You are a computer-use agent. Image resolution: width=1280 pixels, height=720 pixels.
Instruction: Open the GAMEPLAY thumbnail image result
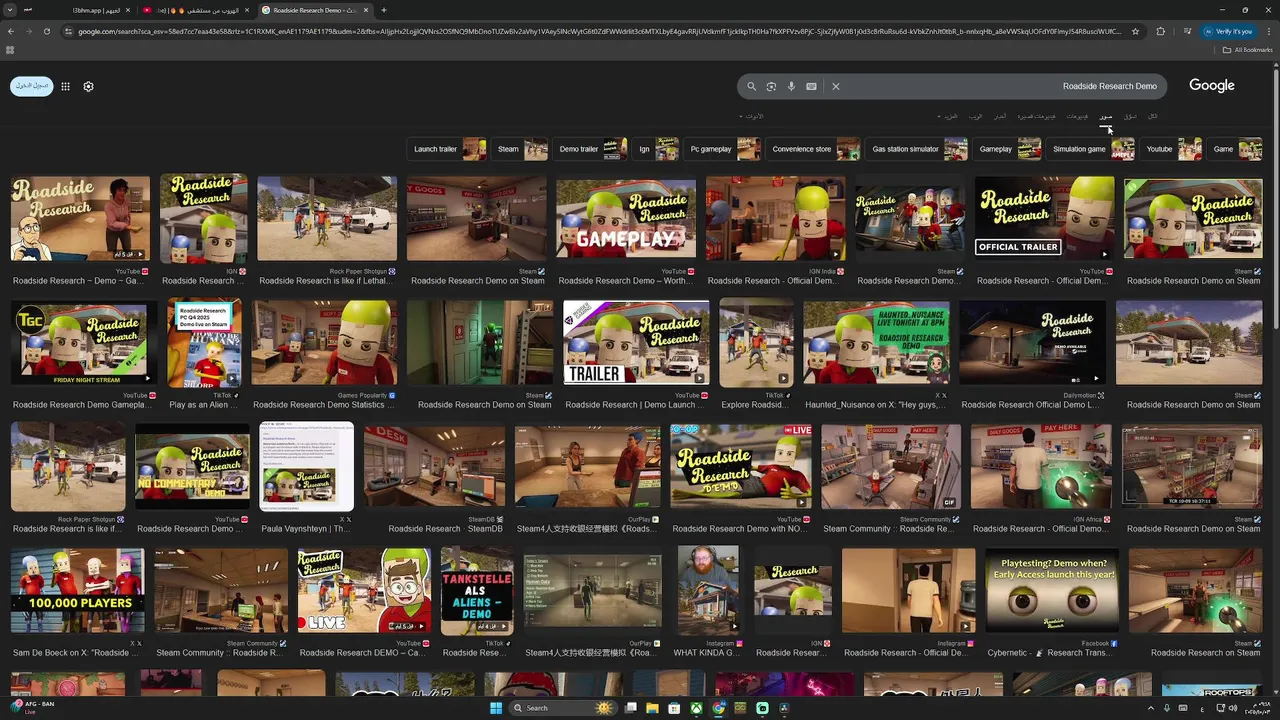(626, 219)
